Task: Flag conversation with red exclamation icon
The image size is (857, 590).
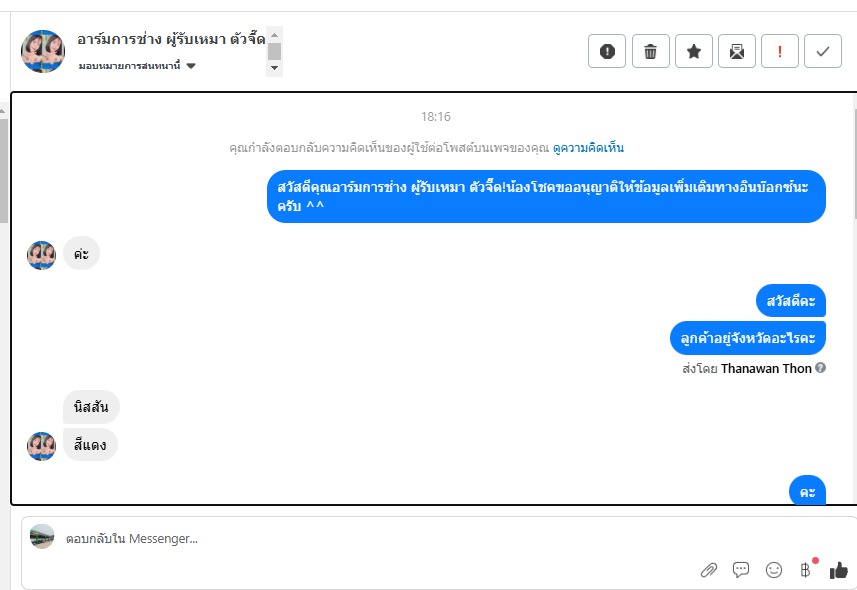Action: (780, 51)
